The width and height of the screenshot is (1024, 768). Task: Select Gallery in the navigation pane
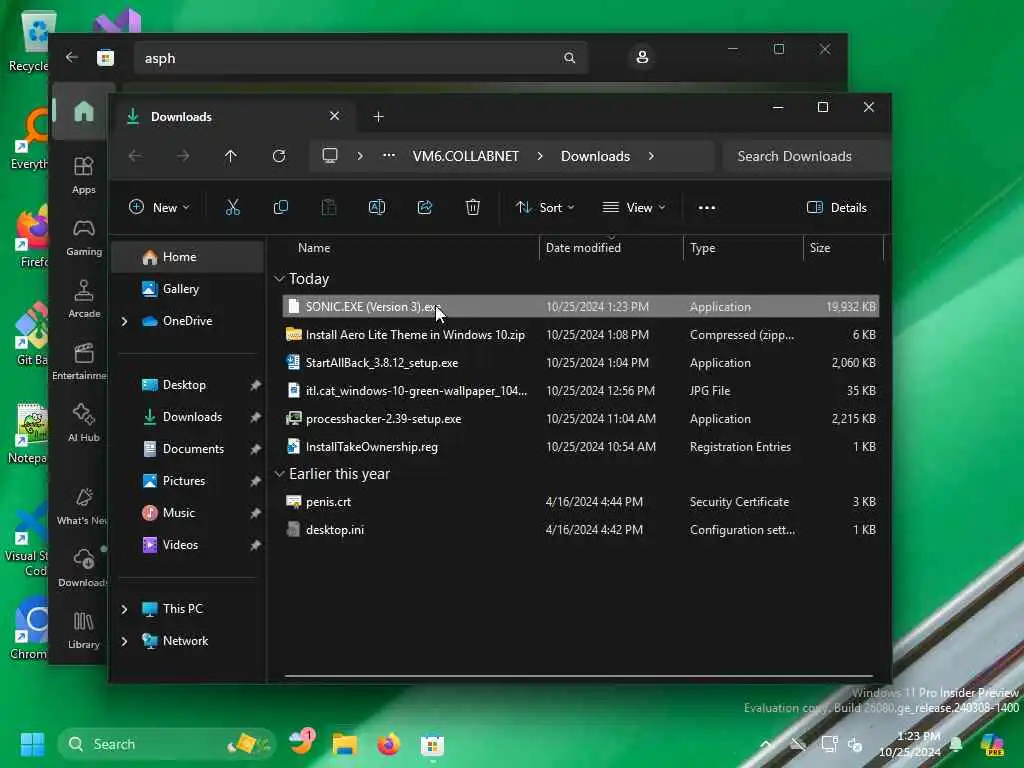click(x=187, y=289)
